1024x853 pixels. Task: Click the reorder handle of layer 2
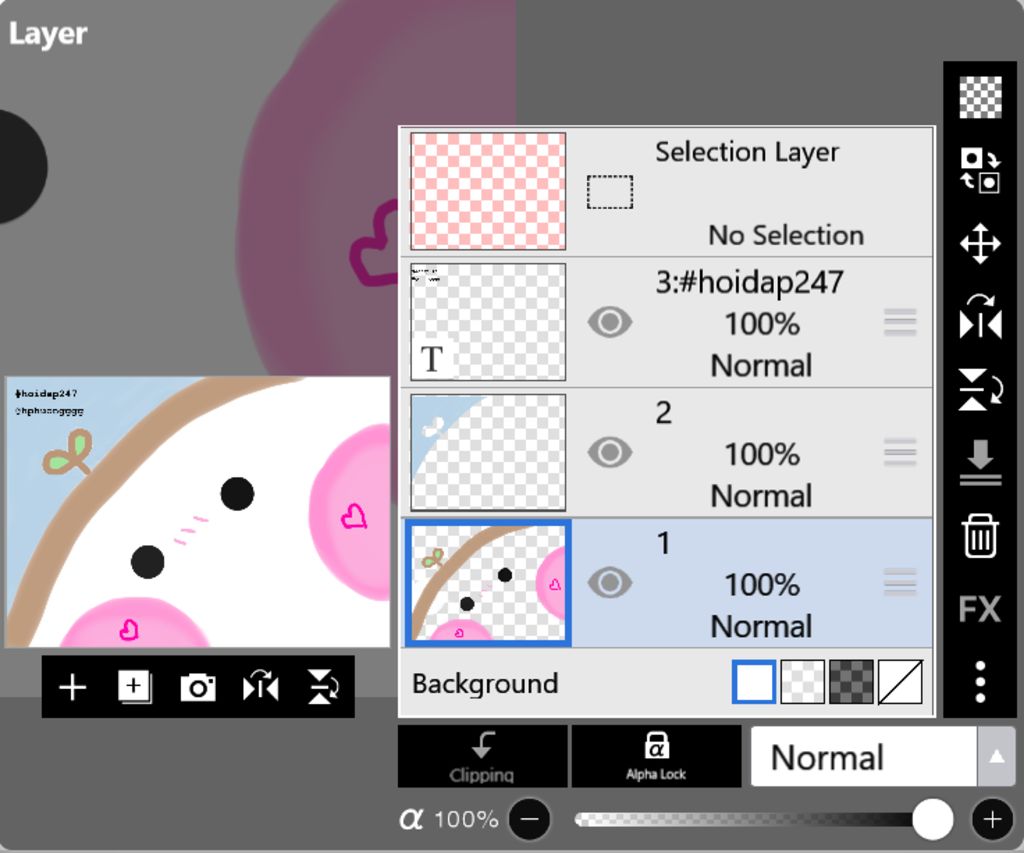coord(900,452)
